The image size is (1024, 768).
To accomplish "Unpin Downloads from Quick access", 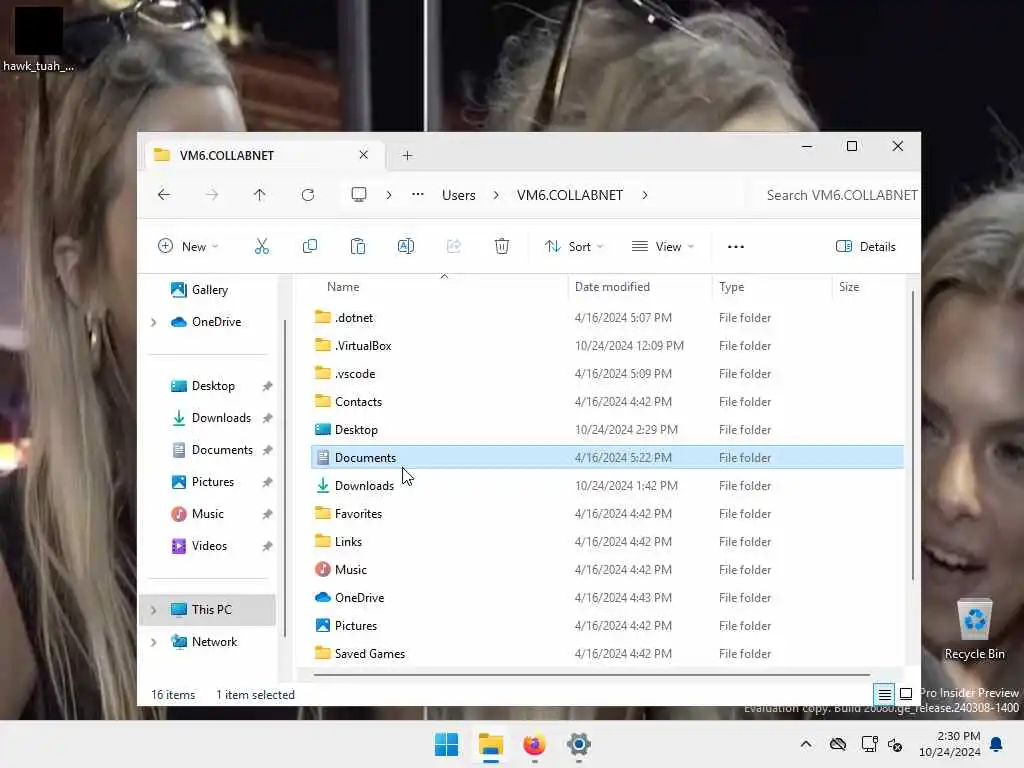I will pos(267,418).
